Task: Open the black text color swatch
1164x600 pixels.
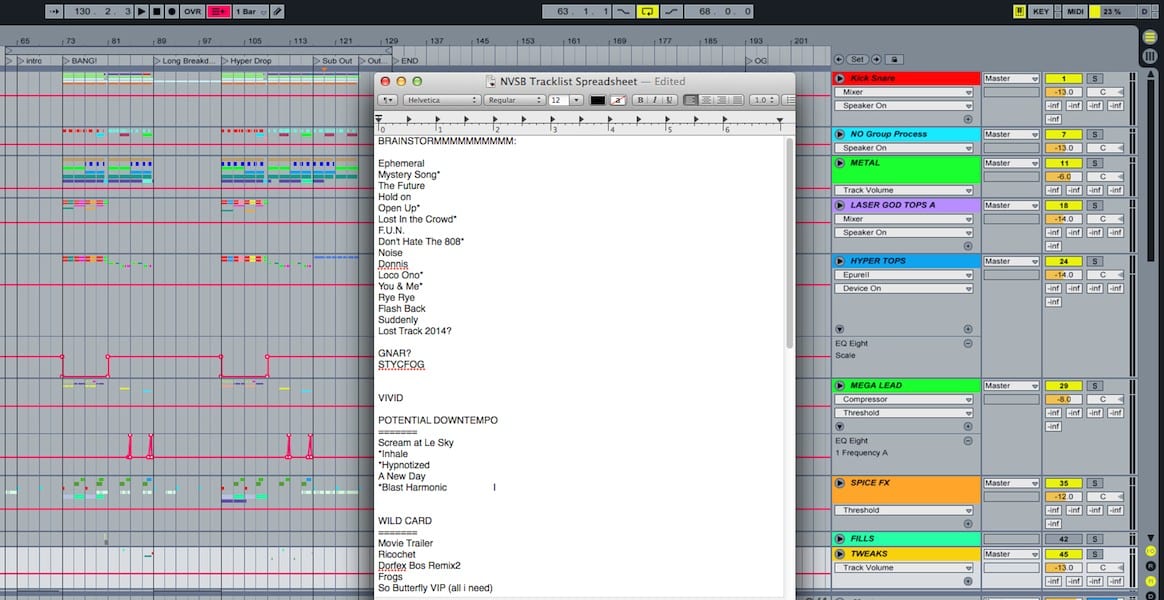Action: [598, 100]
